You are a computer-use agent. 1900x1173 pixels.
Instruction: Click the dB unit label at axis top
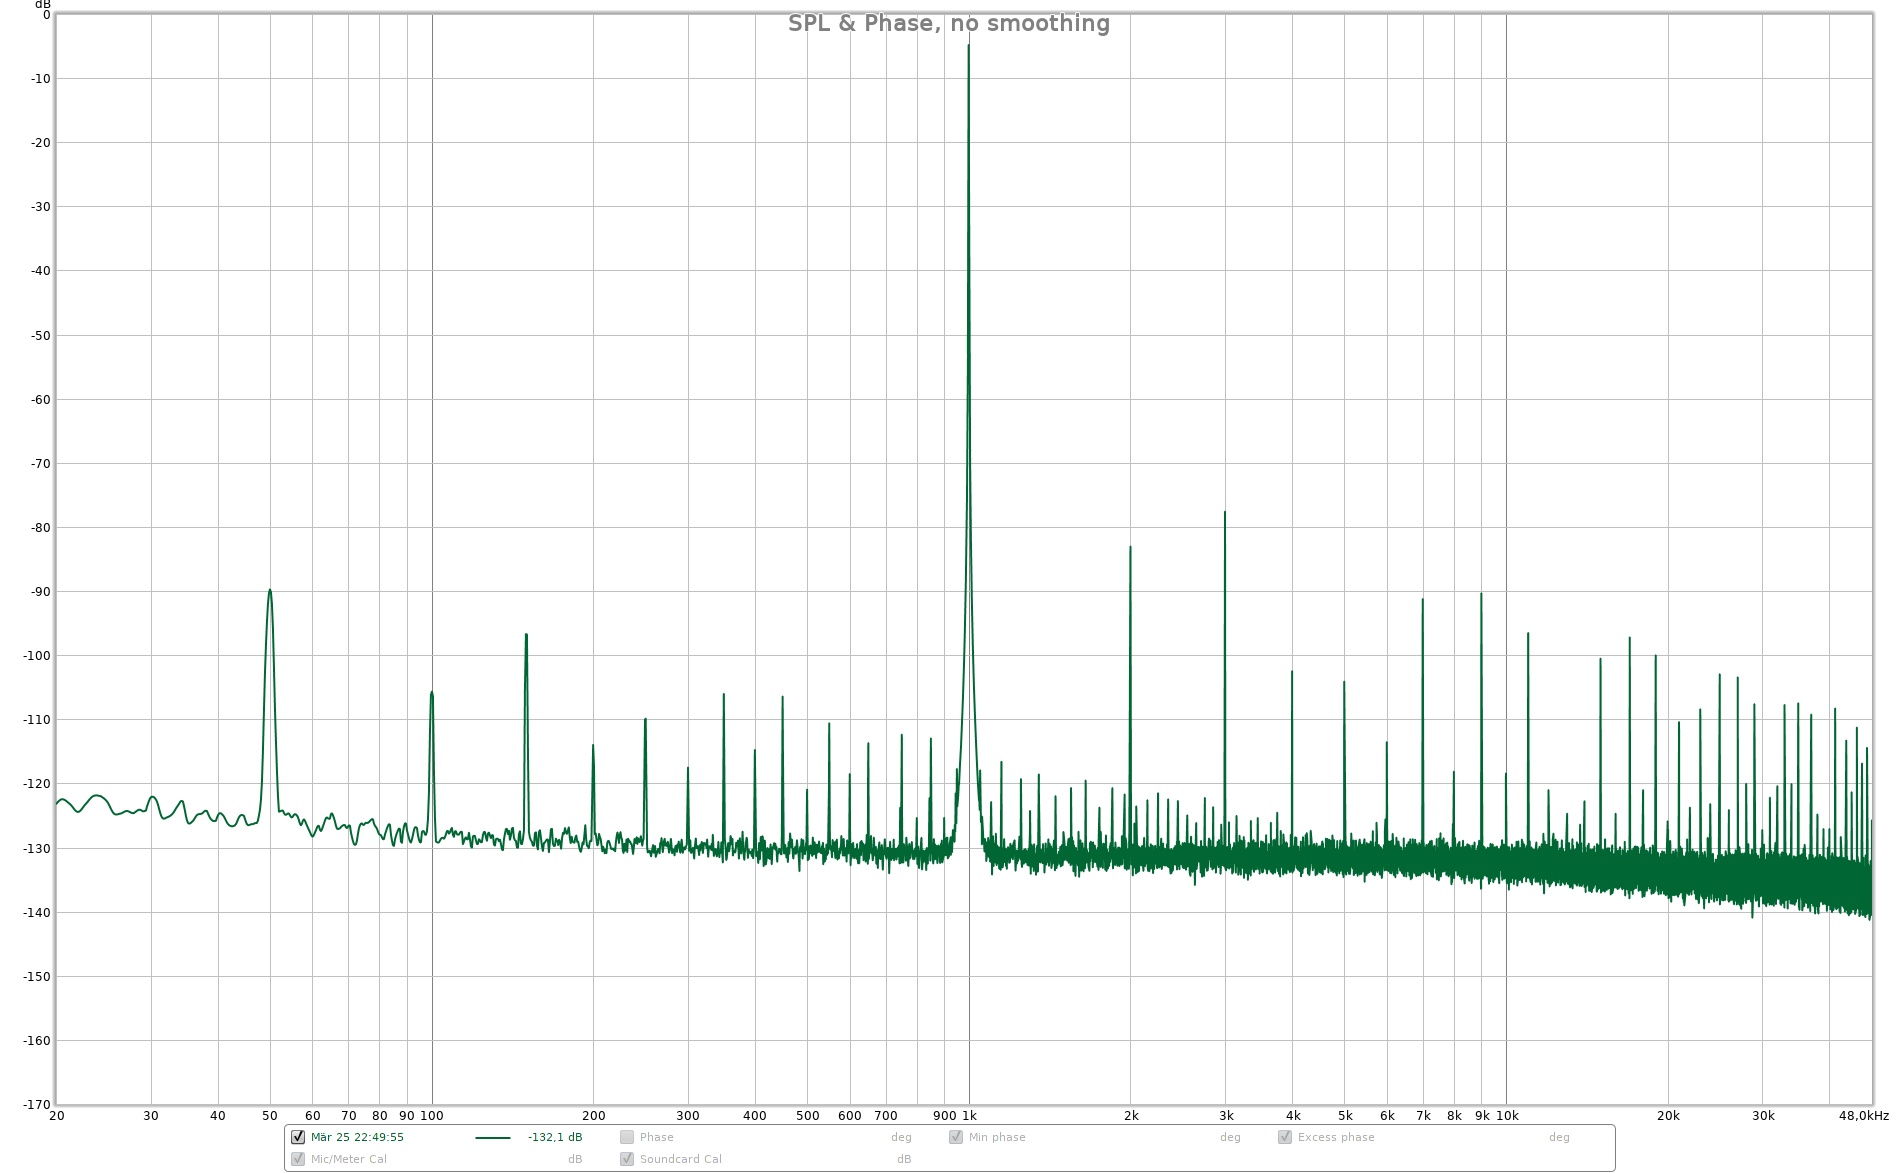pos(43,5)
